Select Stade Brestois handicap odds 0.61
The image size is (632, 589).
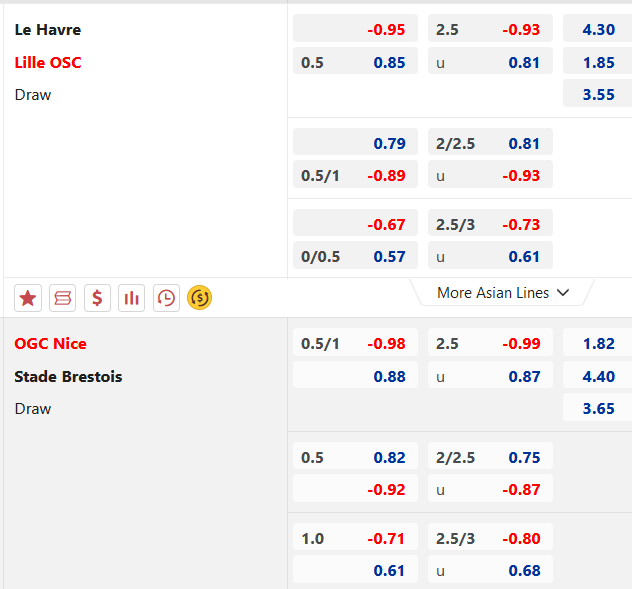tap(355, 569)
